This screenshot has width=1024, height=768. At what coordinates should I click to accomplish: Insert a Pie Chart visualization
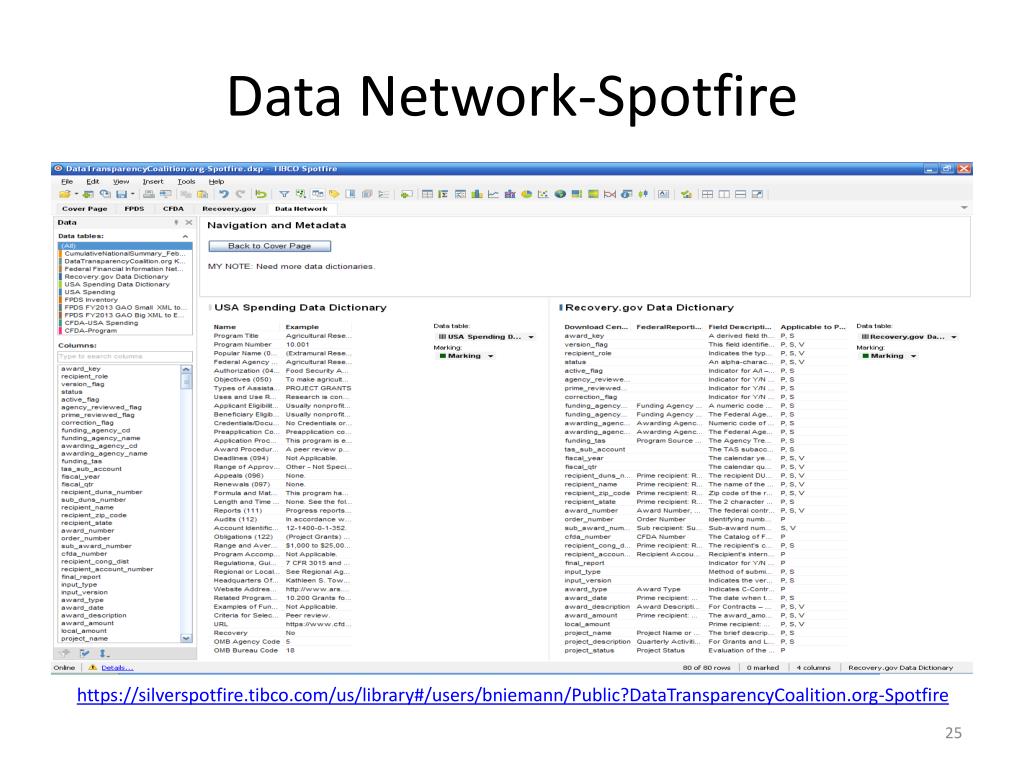click(526, 194)
